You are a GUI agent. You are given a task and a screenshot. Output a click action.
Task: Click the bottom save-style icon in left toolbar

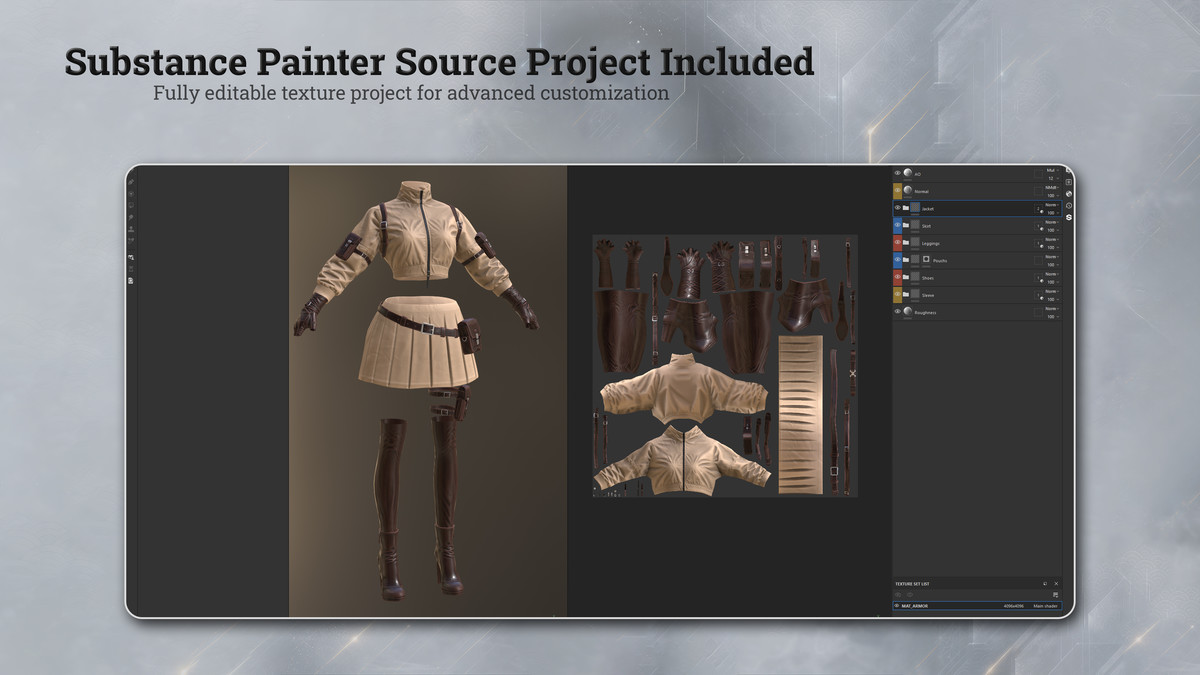[131, 281]
